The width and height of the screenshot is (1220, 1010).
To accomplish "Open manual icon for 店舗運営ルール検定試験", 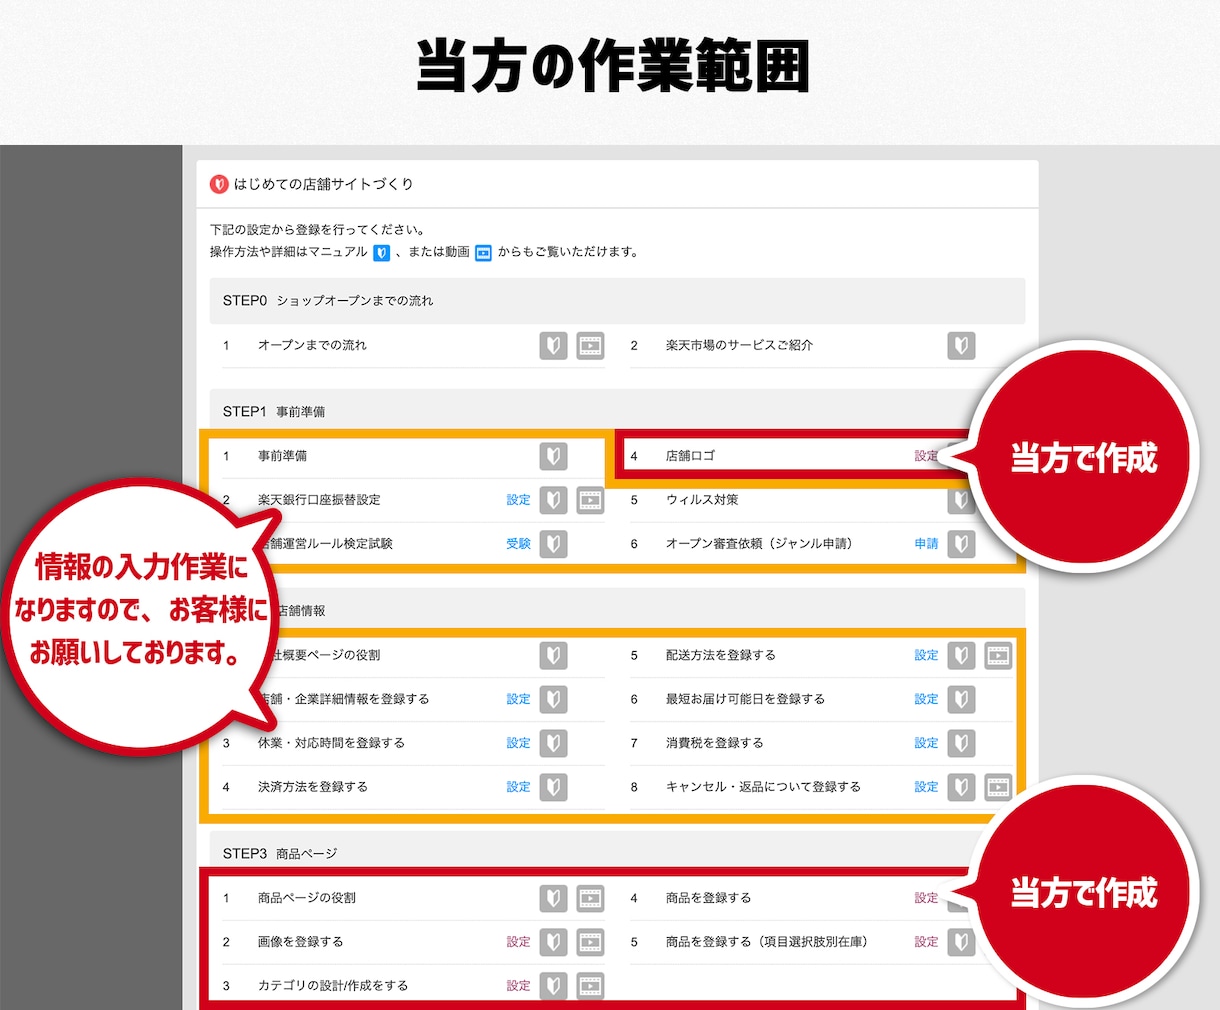I will coord(553,544).
